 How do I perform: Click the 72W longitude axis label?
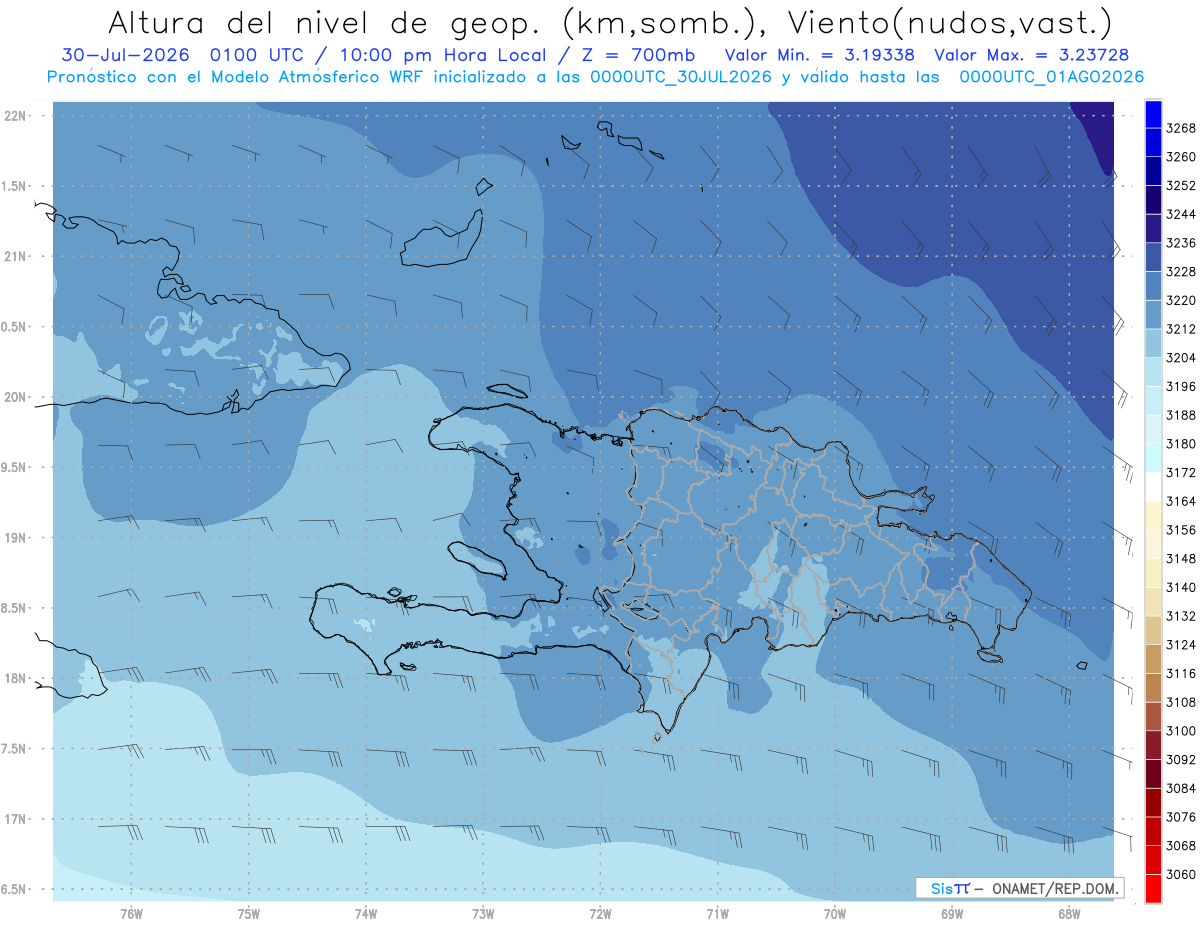(x=601, y=913)
